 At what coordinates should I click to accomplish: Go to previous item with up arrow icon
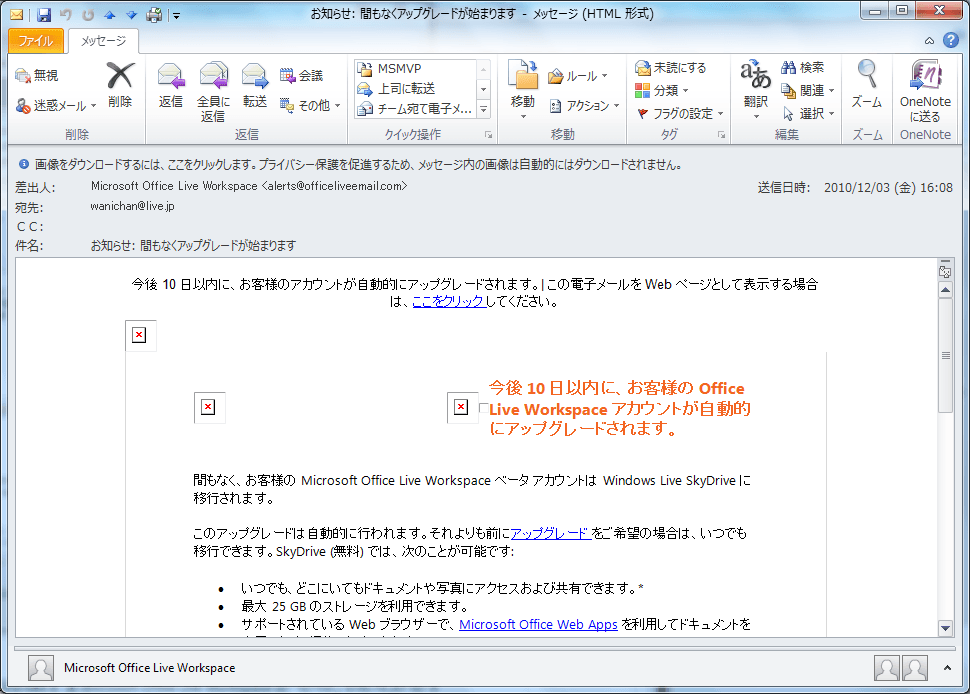[109, 14]
